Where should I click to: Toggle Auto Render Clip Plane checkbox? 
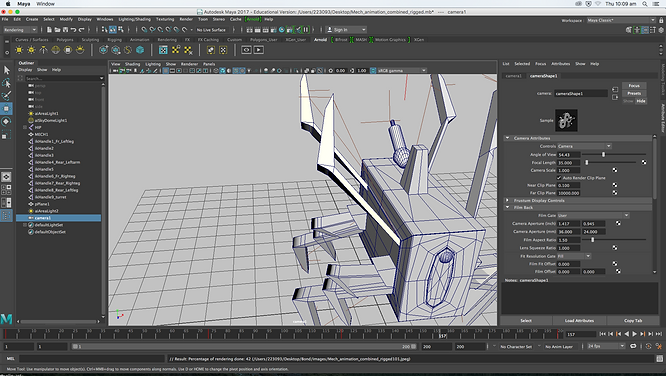(x=559, y=178)
